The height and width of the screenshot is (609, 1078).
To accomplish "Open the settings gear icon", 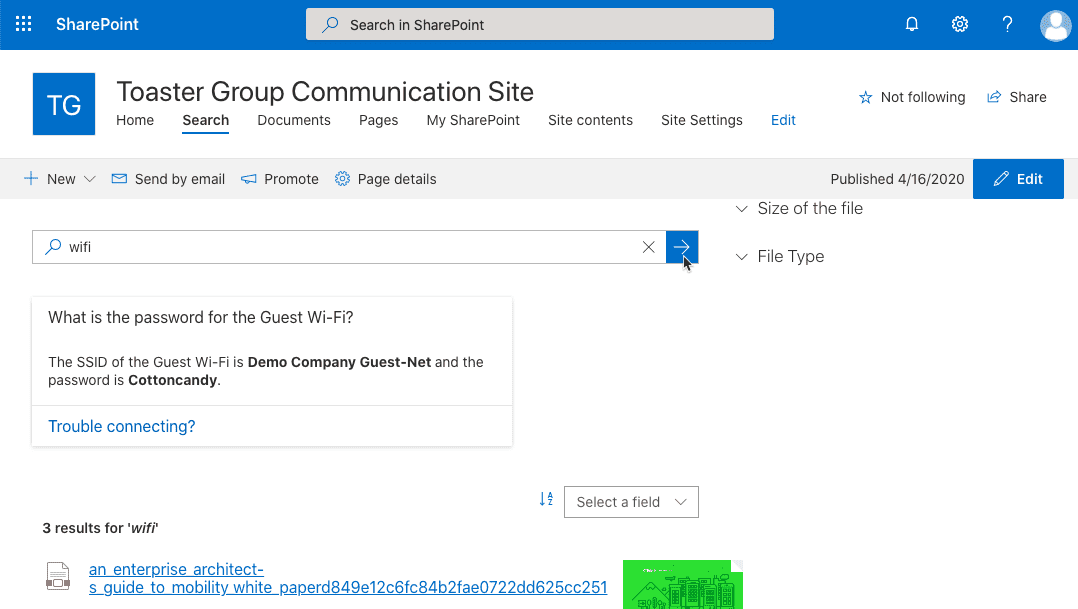I will pos(960,24).
